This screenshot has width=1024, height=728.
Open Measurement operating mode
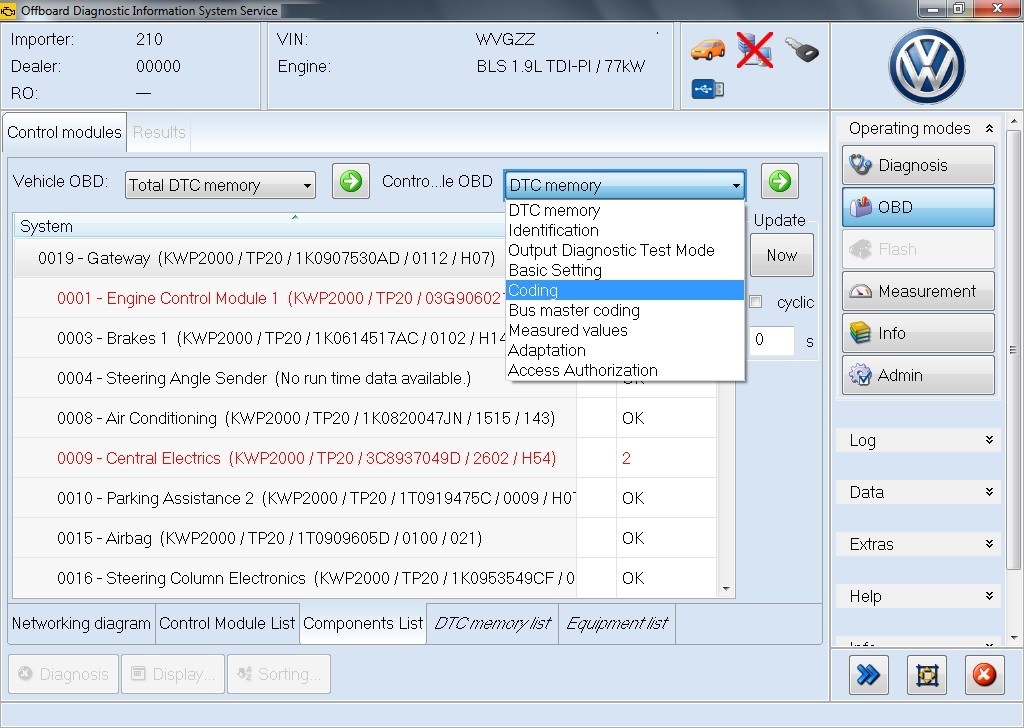[918, 291]
